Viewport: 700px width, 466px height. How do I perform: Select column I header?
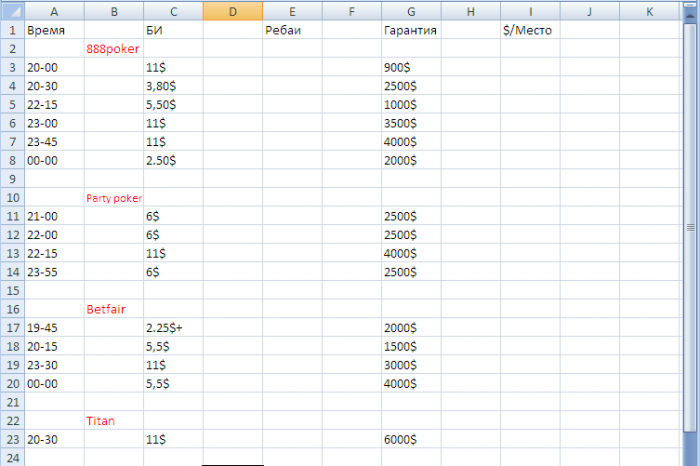[x=530, y=11]
